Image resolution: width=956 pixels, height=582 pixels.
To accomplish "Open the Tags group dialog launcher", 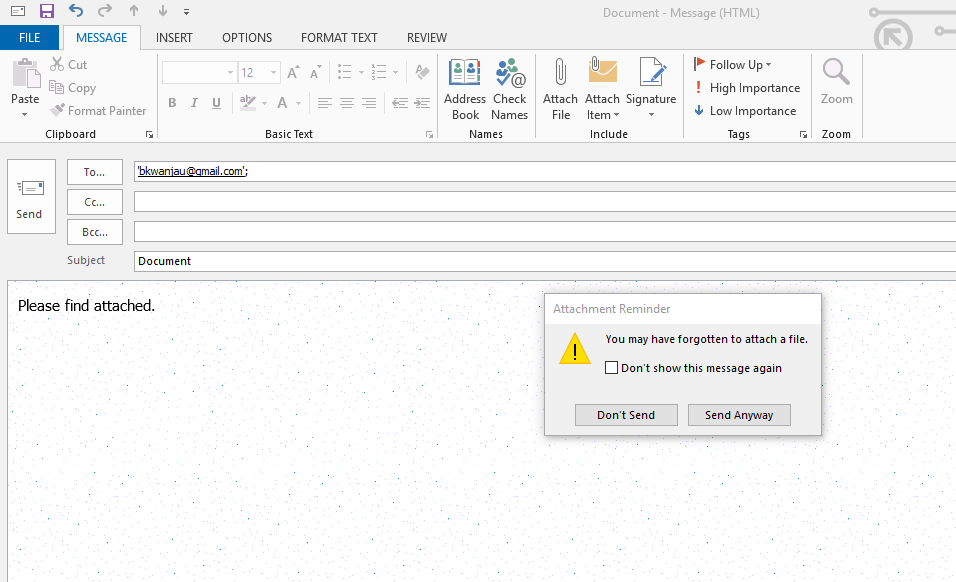I will [x=804, y=135].
